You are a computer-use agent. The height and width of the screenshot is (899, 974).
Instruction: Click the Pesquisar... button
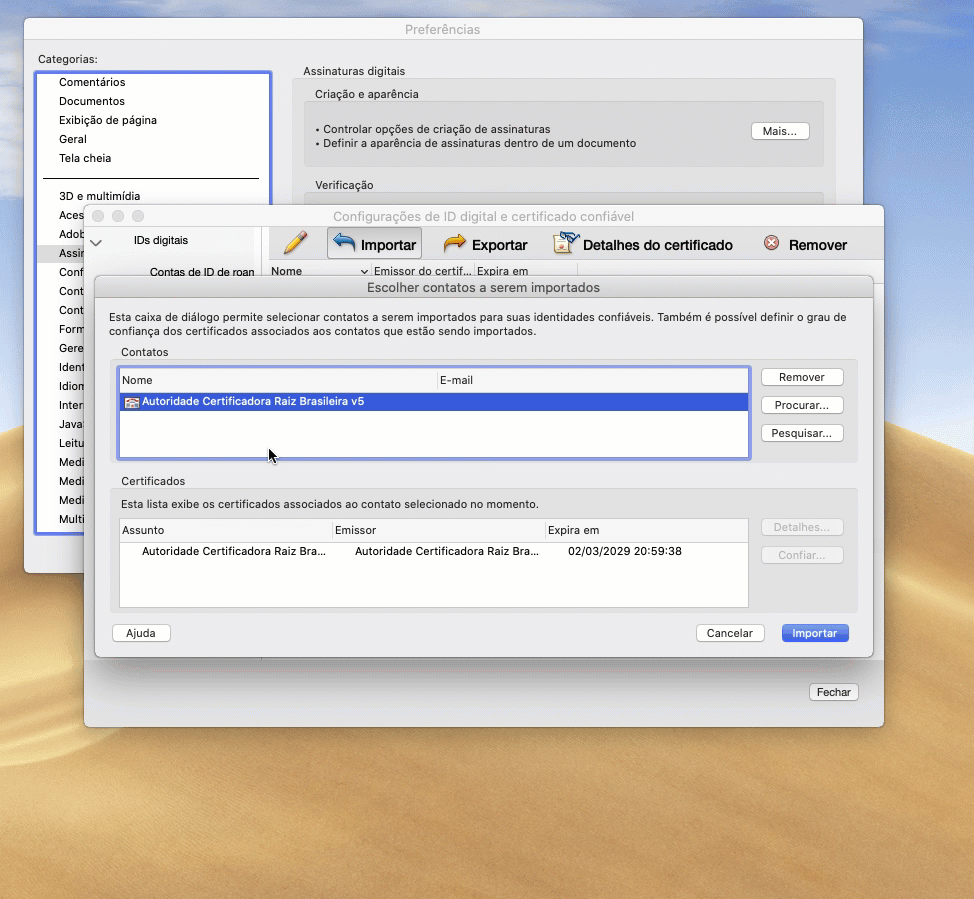(x=801, y=433)
